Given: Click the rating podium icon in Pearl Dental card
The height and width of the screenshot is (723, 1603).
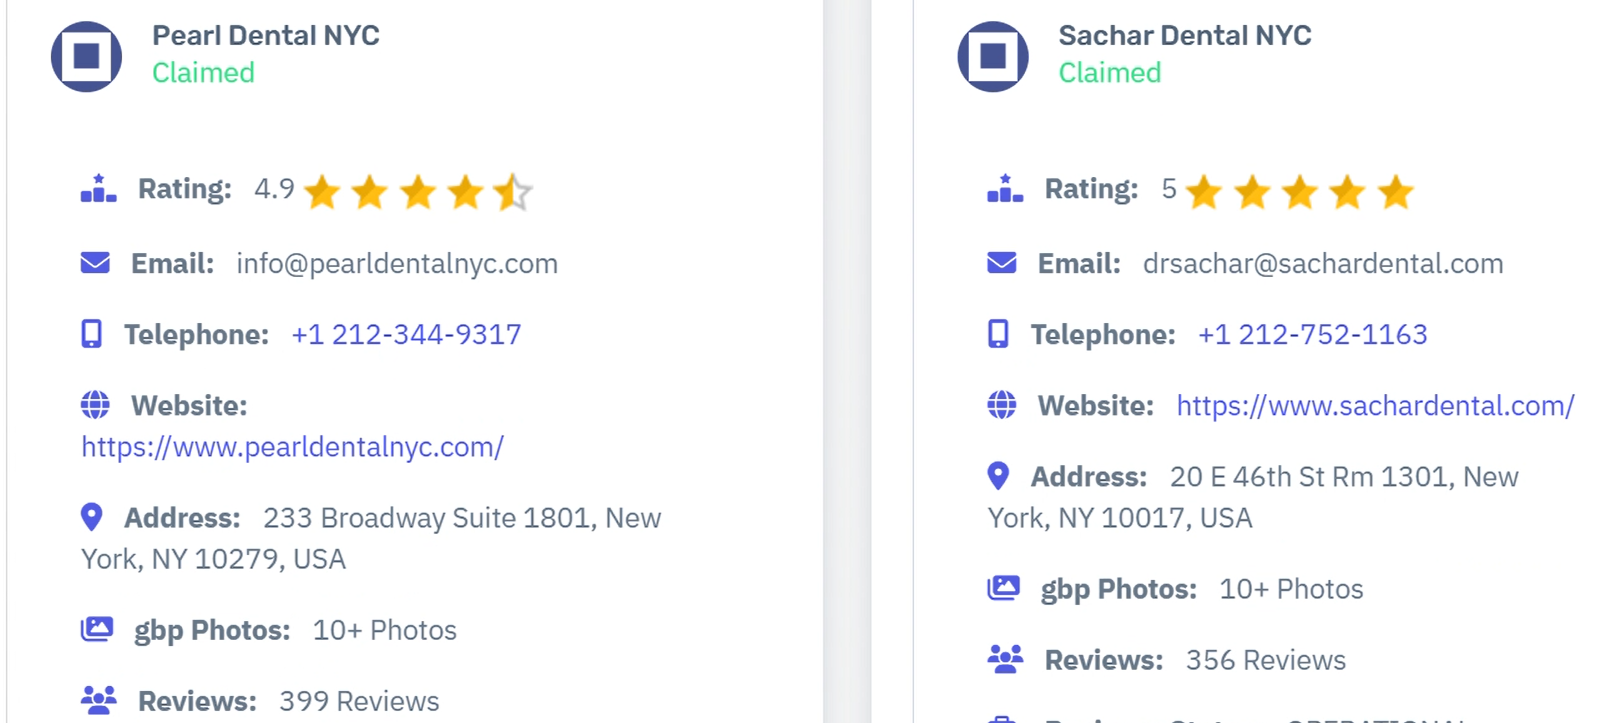Looking at the screenshot, I should [98, 188].
